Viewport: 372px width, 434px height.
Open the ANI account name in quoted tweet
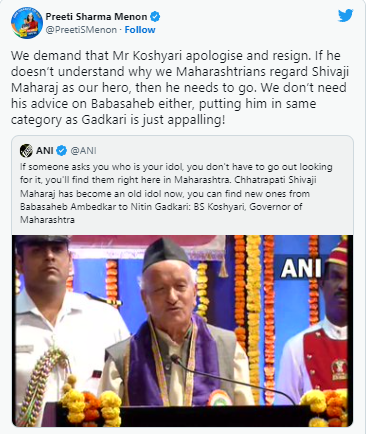[x=45, y=151]
